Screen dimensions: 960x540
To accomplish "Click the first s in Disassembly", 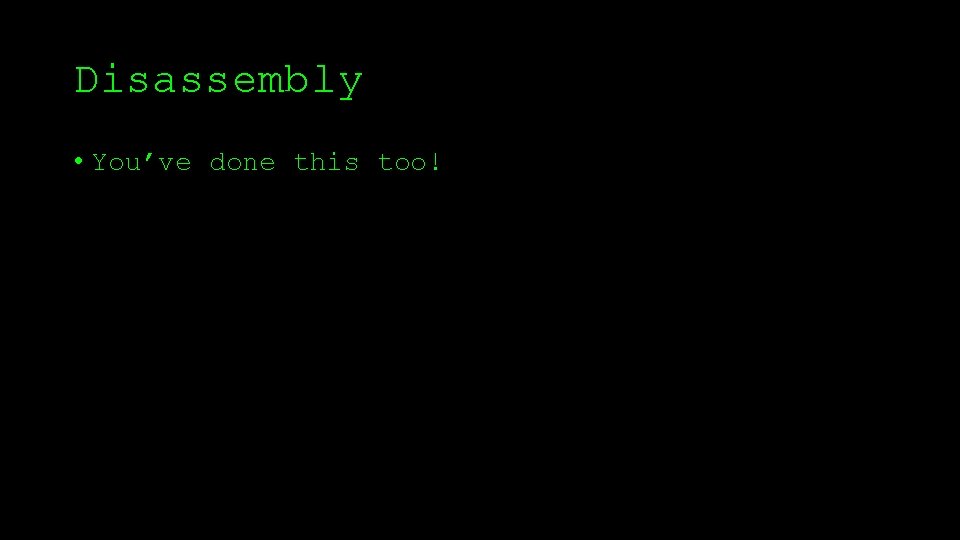I will click(x=139, y=83).
